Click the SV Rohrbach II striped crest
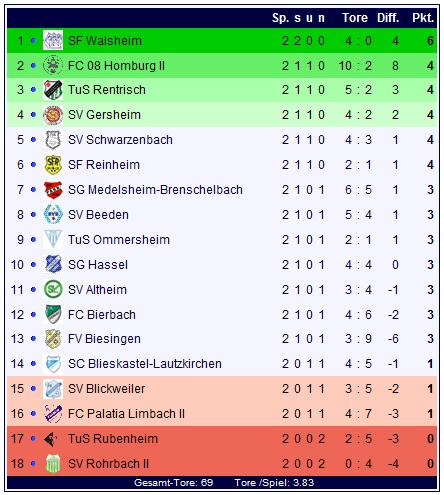Viewport: 444px width, 495px height. 53,464
